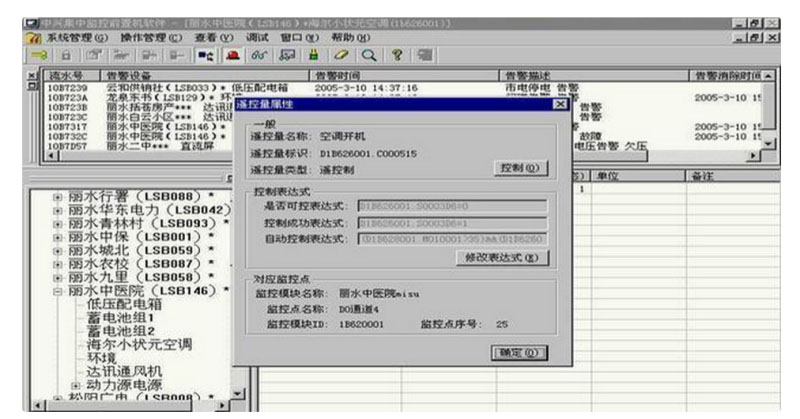Select 海尔小状元空调 in device tree
Screen dimensions: 800x419
click(140, 345)
